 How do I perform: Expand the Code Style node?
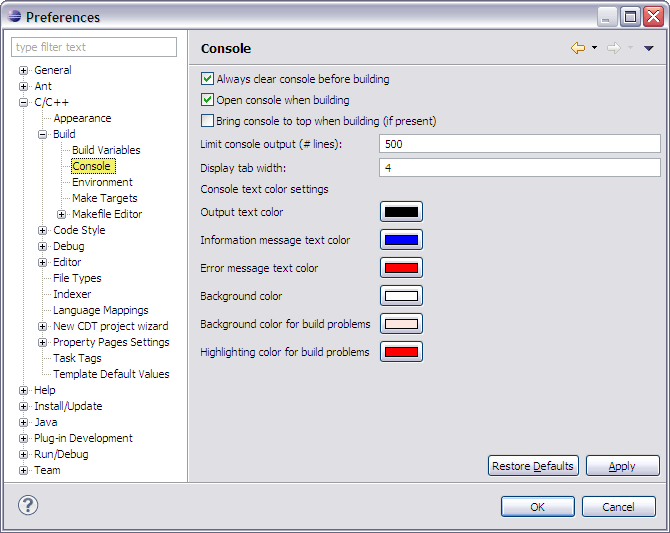42,230
